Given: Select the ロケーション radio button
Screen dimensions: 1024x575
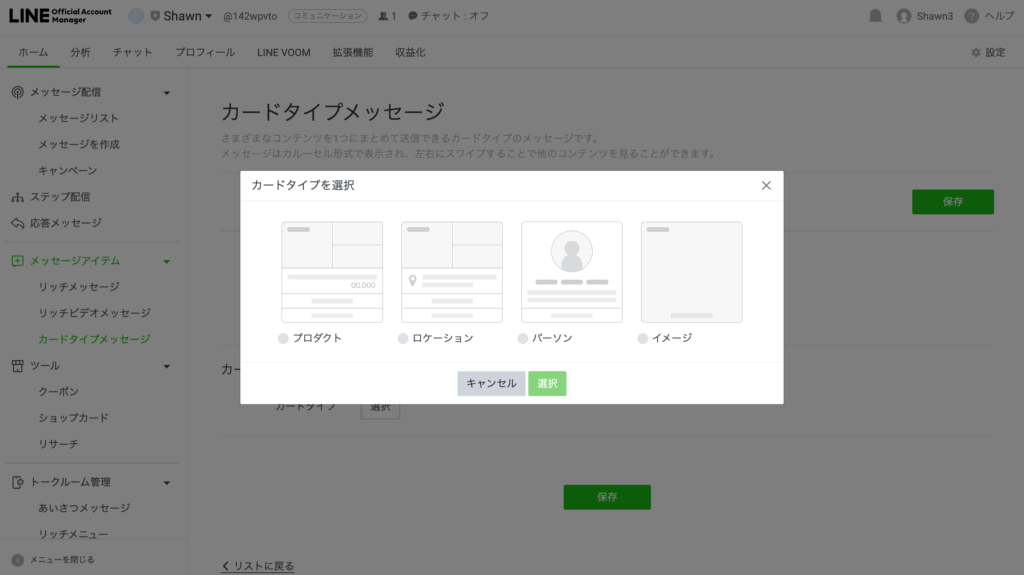Looking at the screenshot, I should tap(404, 339).
